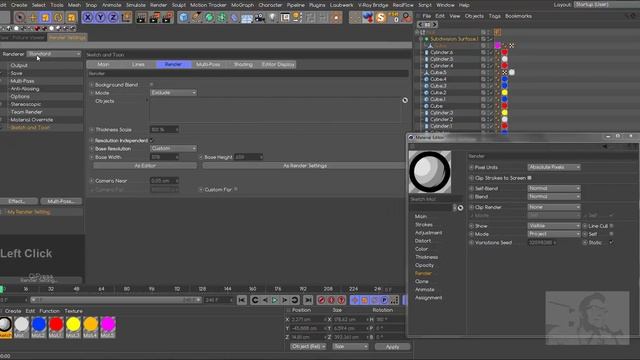Click the Apply button in coordinates
640x360 pixels.
392,347
